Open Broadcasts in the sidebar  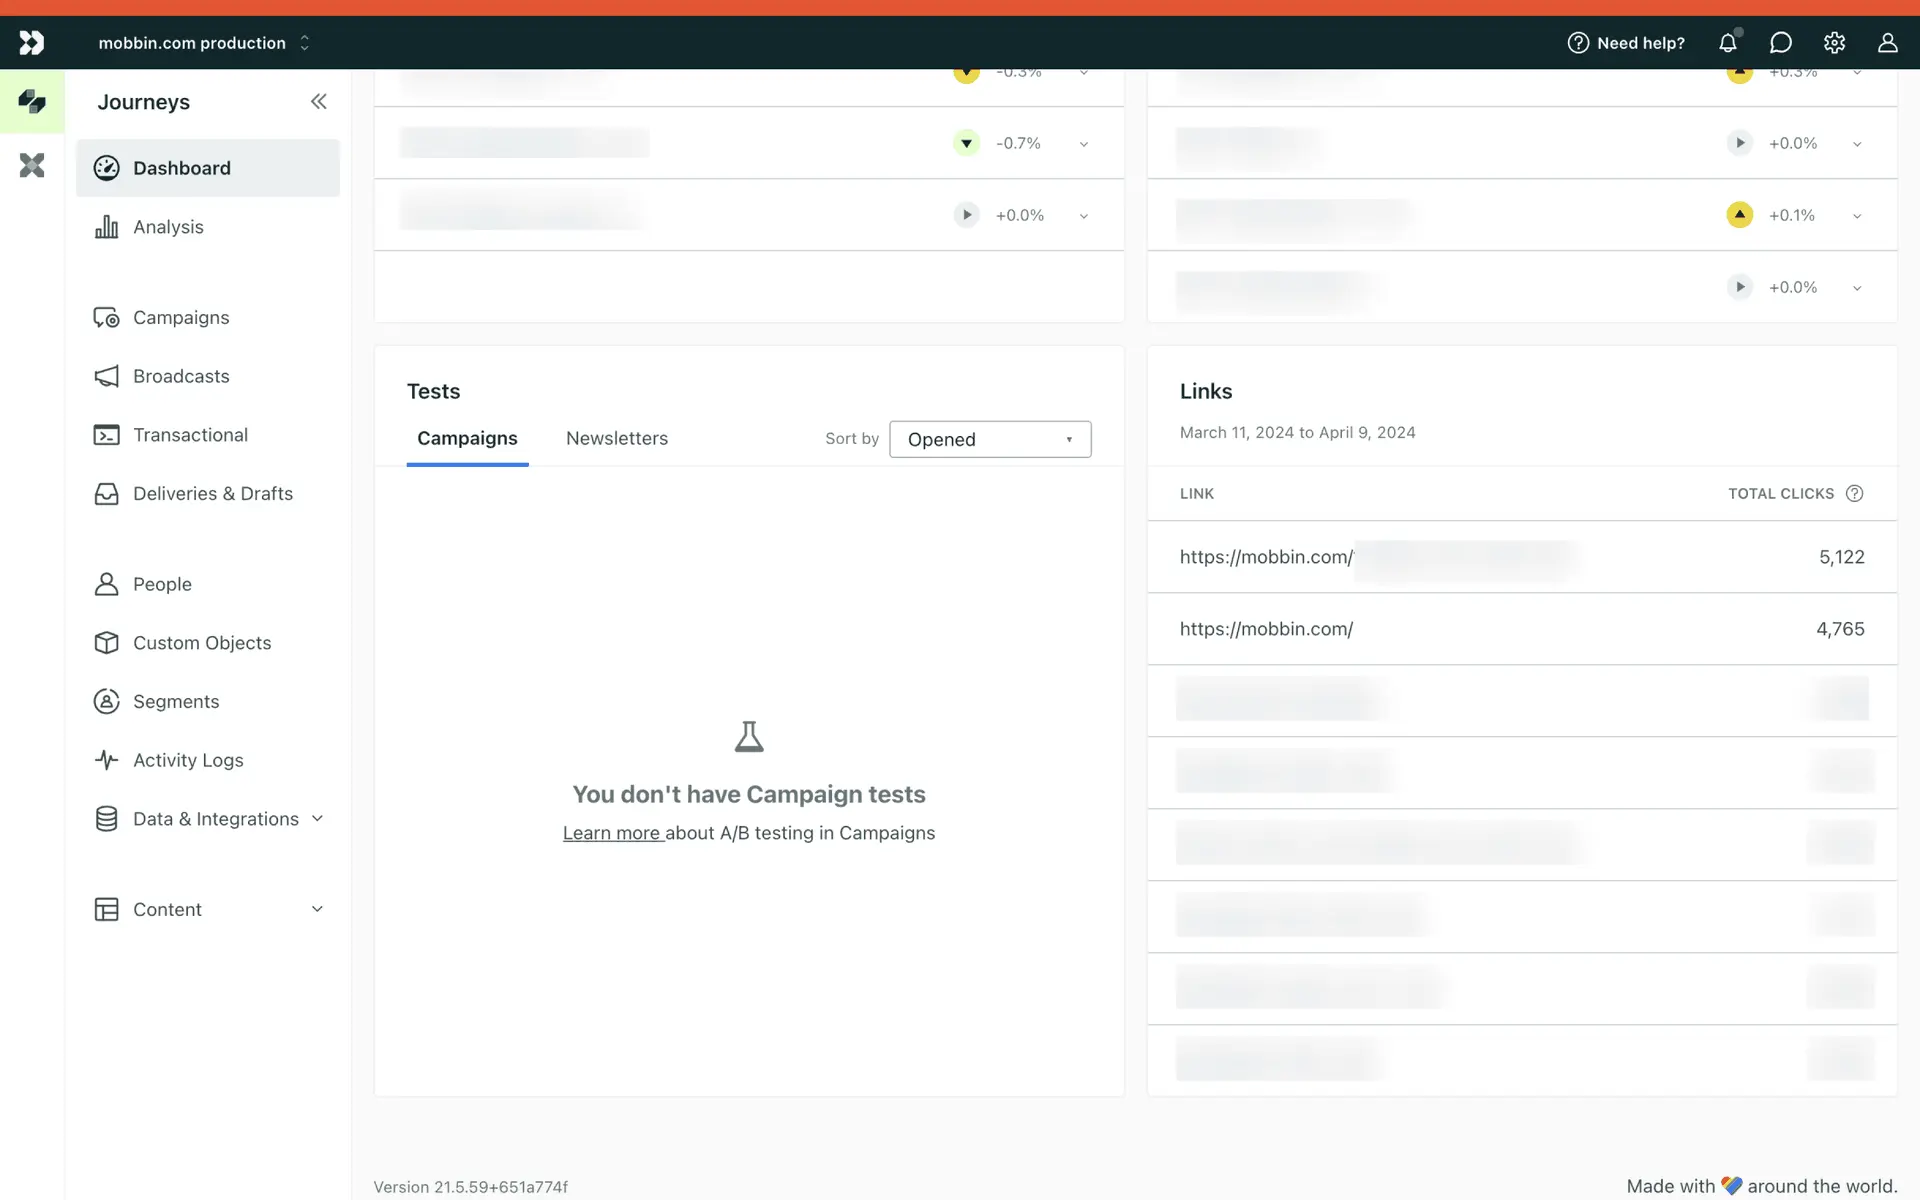(x=181, y=376)
